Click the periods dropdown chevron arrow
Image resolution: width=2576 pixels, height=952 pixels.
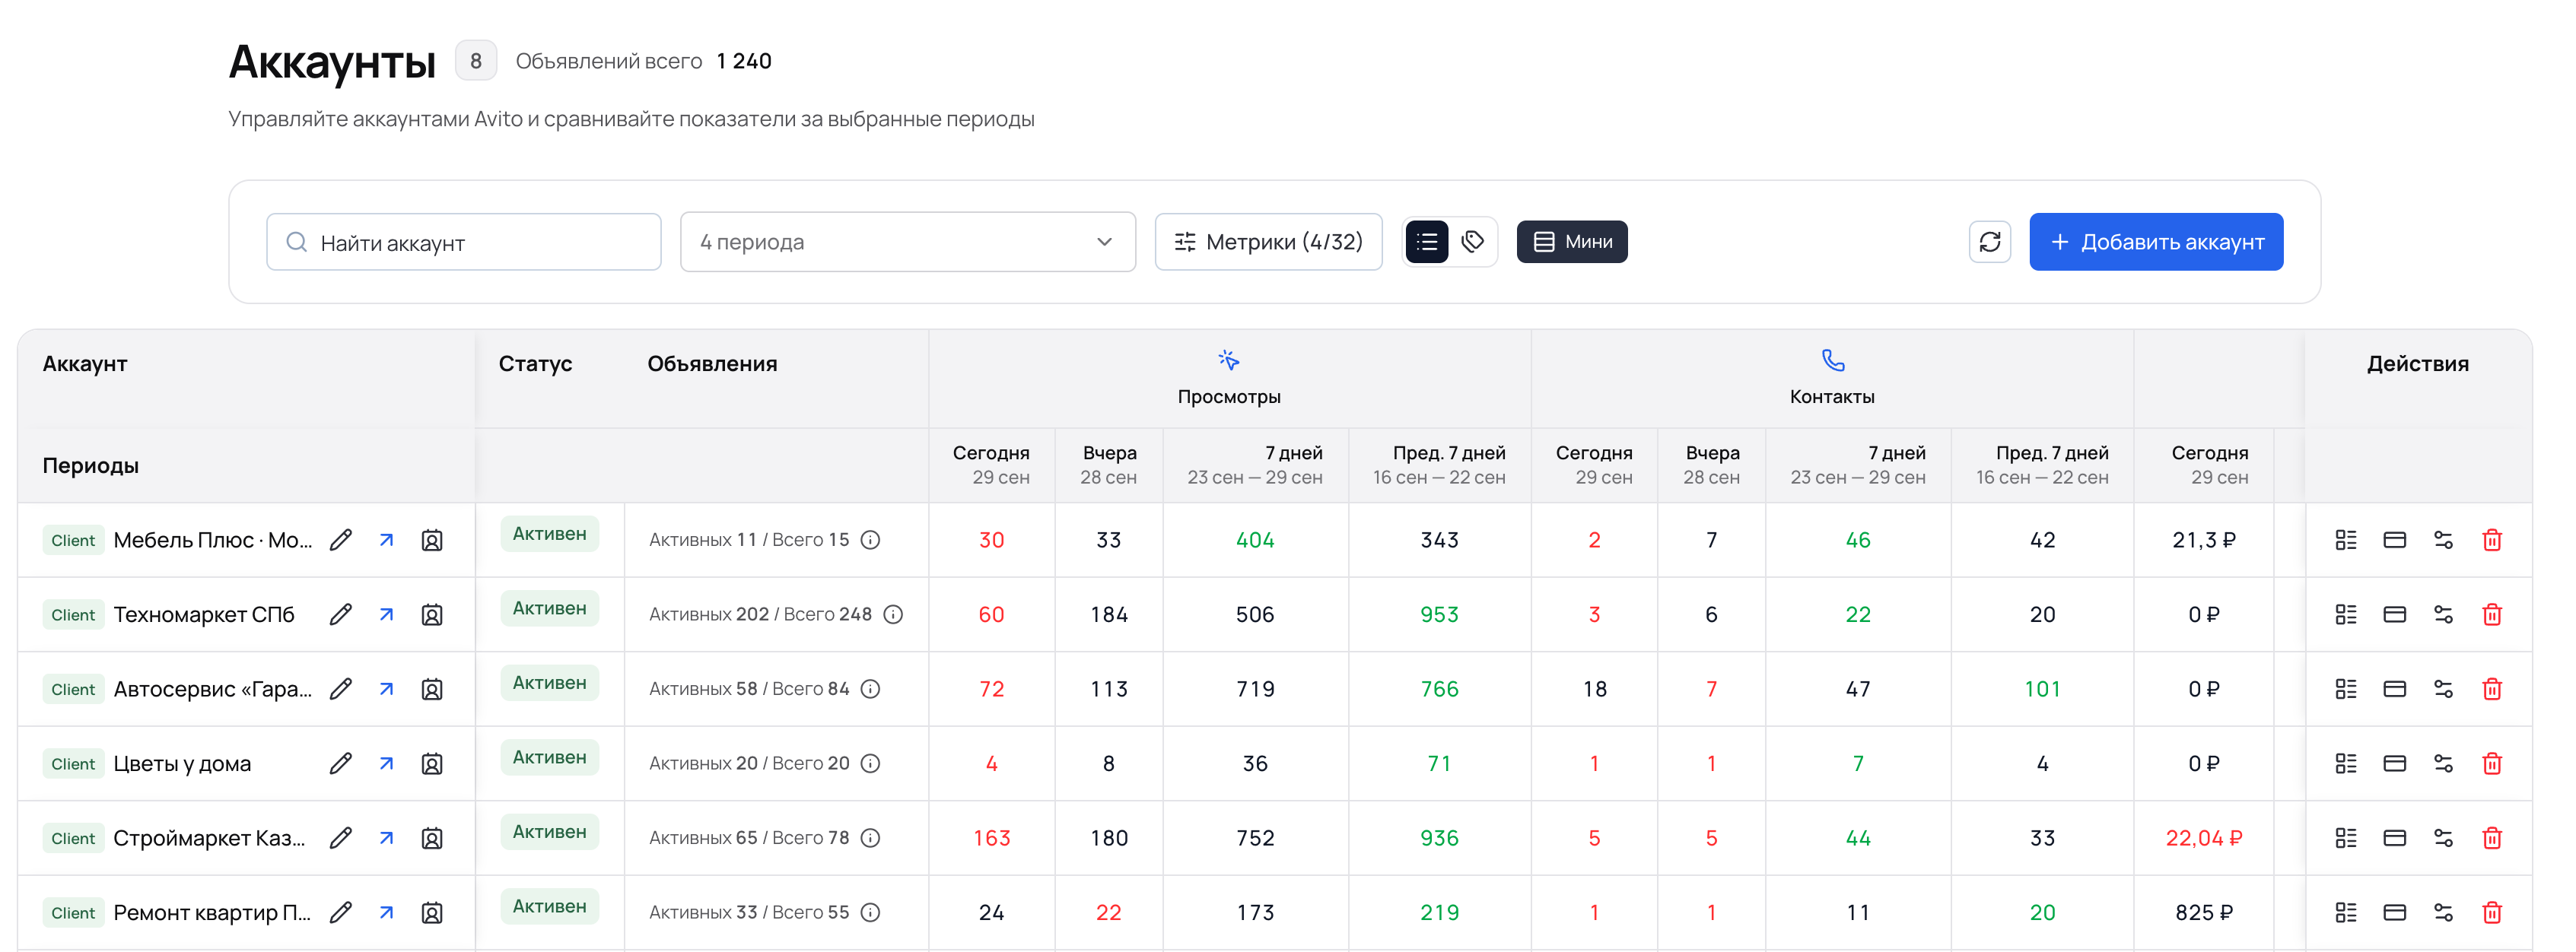tap(1104, 242)
